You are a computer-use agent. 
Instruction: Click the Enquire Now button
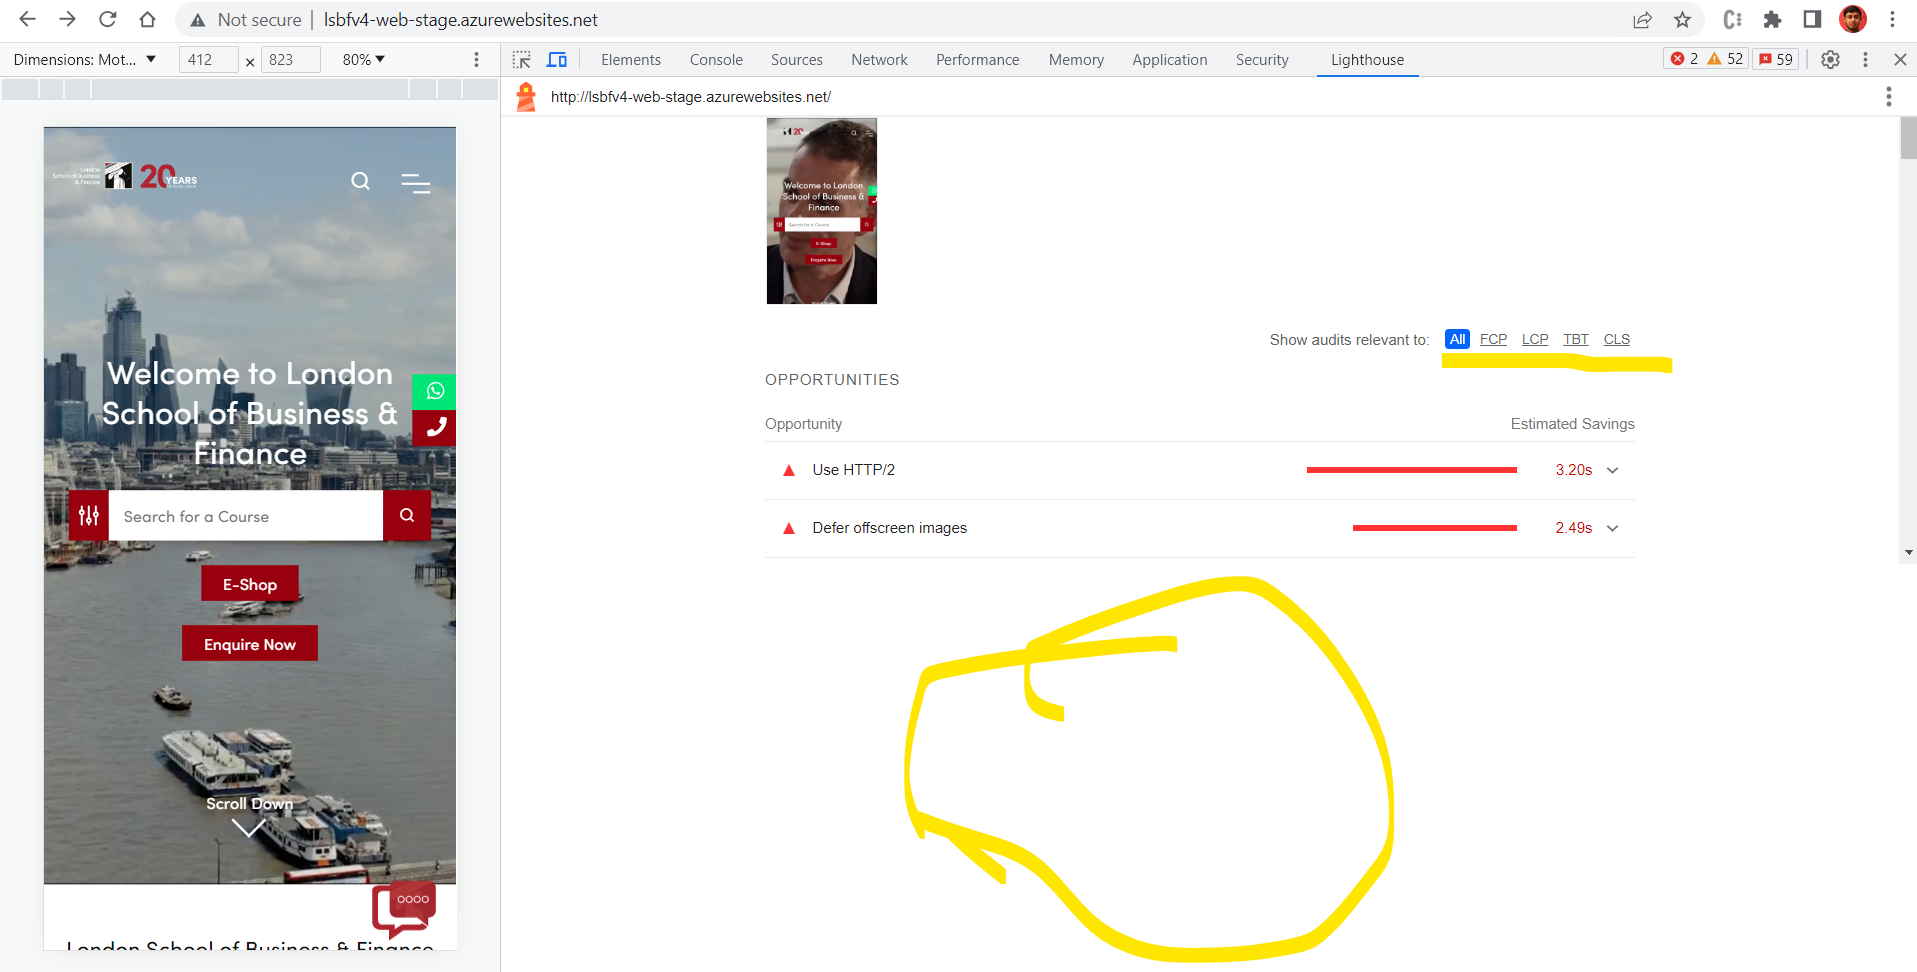(x=249, y=643)
